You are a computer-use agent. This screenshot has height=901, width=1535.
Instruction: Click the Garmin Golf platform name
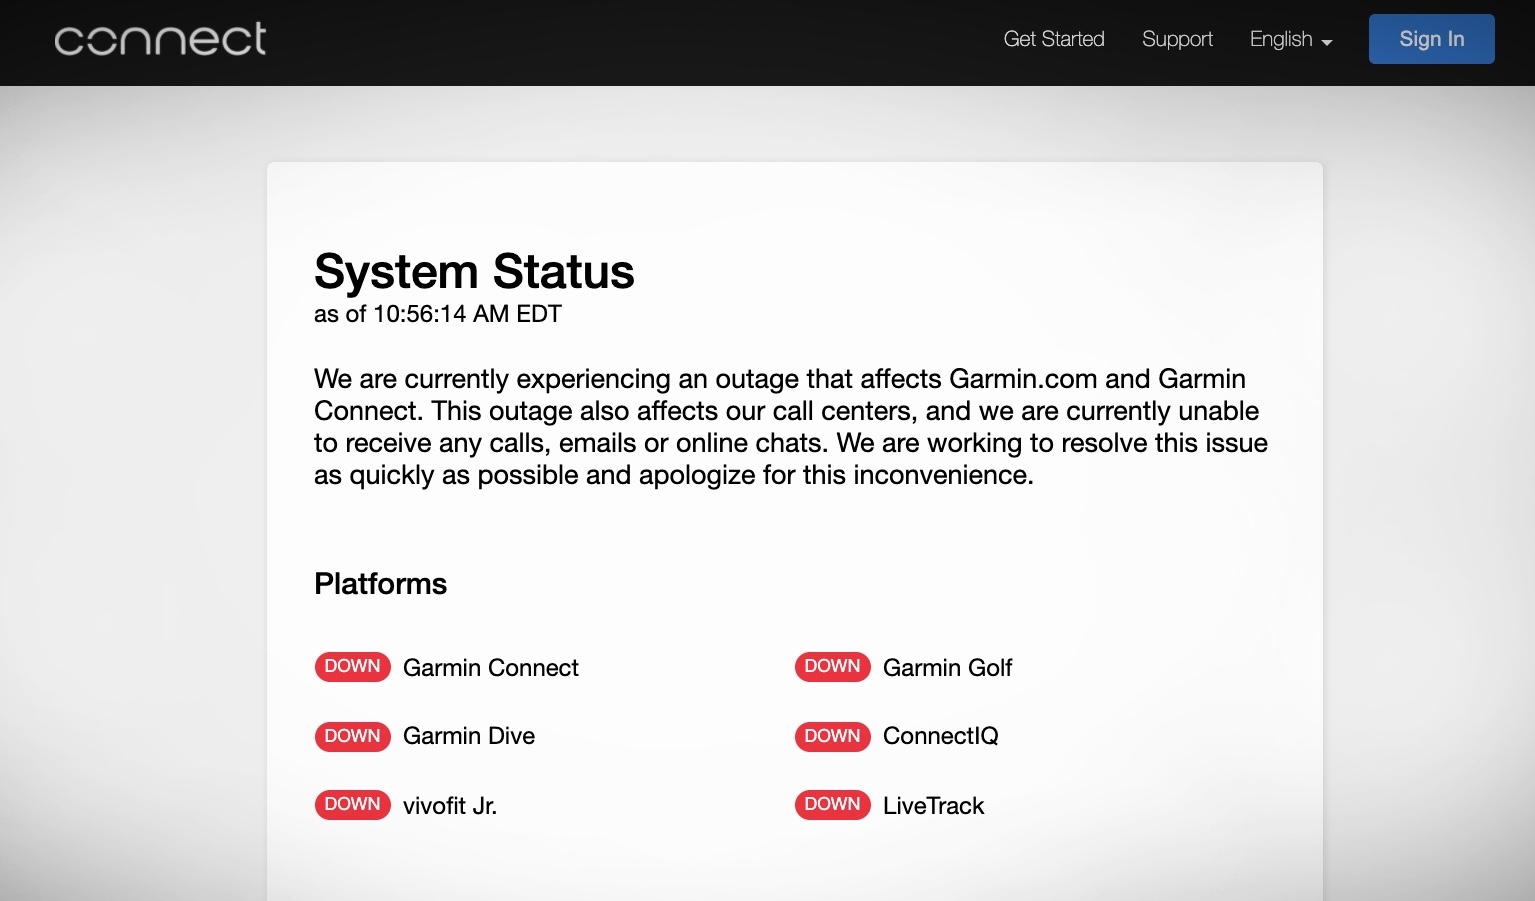tap(948, 668)
